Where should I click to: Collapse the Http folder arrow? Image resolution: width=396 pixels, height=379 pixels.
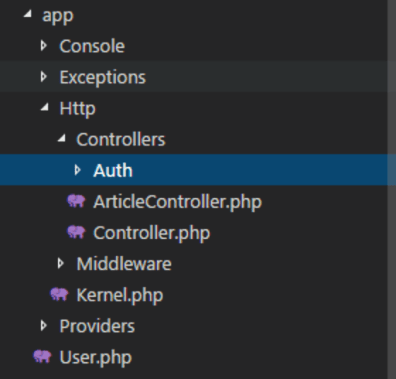(45, 107)
